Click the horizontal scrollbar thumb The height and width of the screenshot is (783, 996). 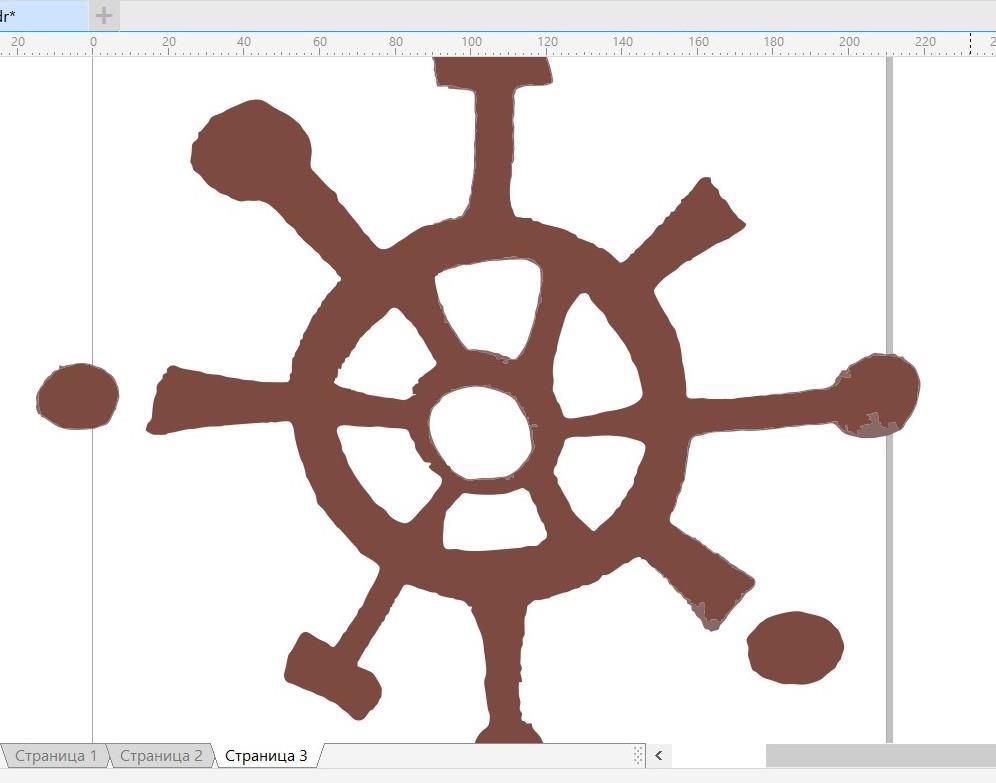[880, 756]
